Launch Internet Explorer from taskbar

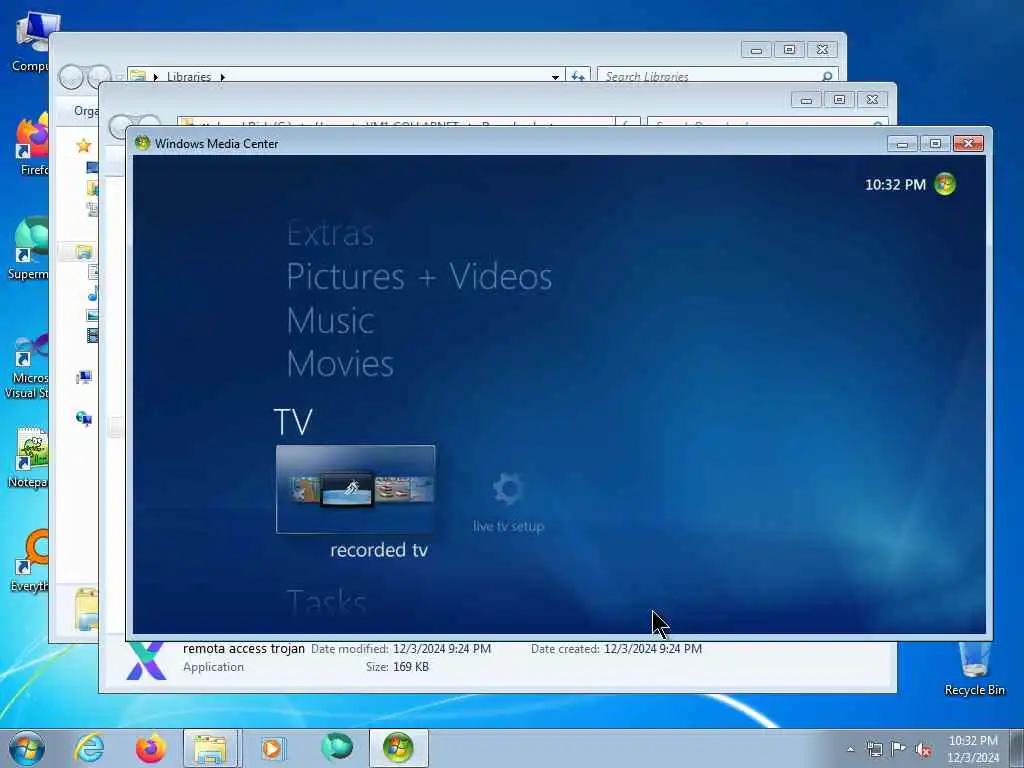[x=89, y=748]
